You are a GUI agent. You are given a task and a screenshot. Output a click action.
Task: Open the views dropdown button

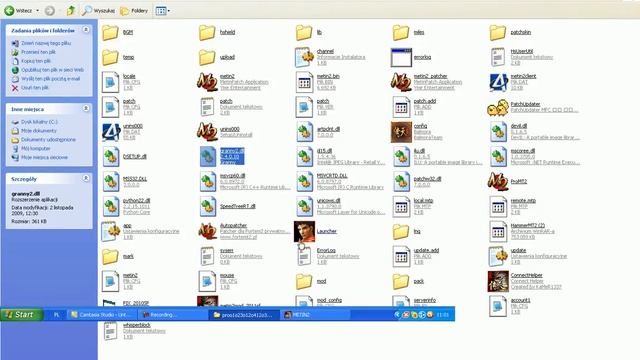[x=162, y=11]
